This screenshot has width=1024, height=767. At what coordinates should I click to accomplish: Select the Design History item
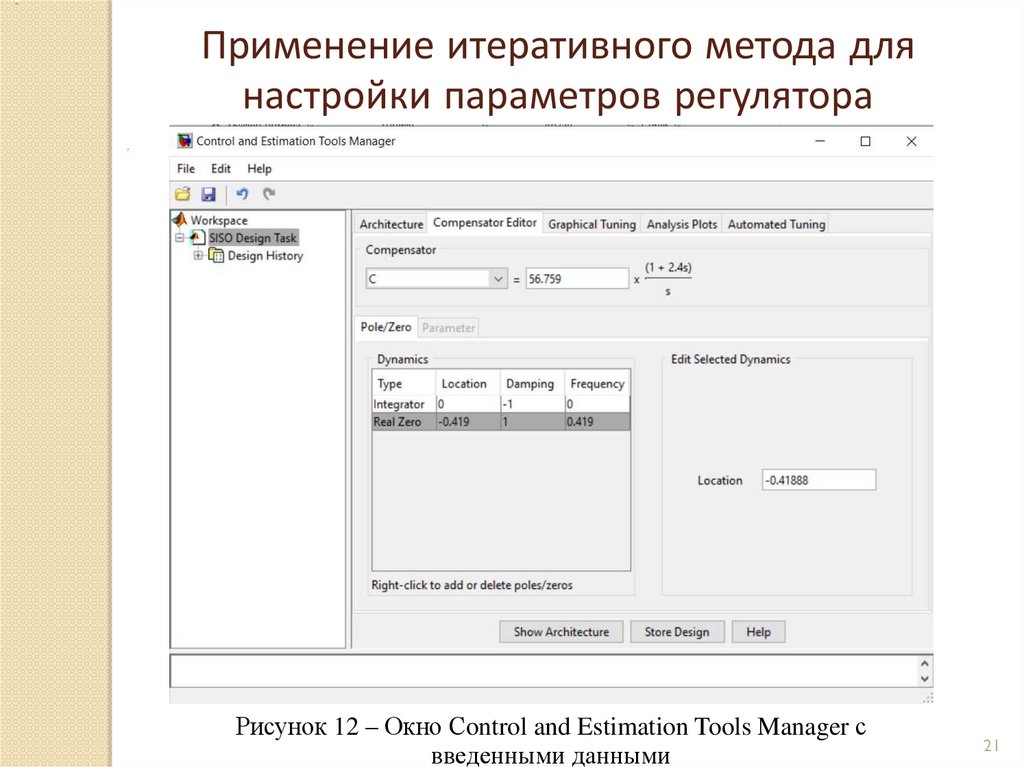tap(265, 255)
